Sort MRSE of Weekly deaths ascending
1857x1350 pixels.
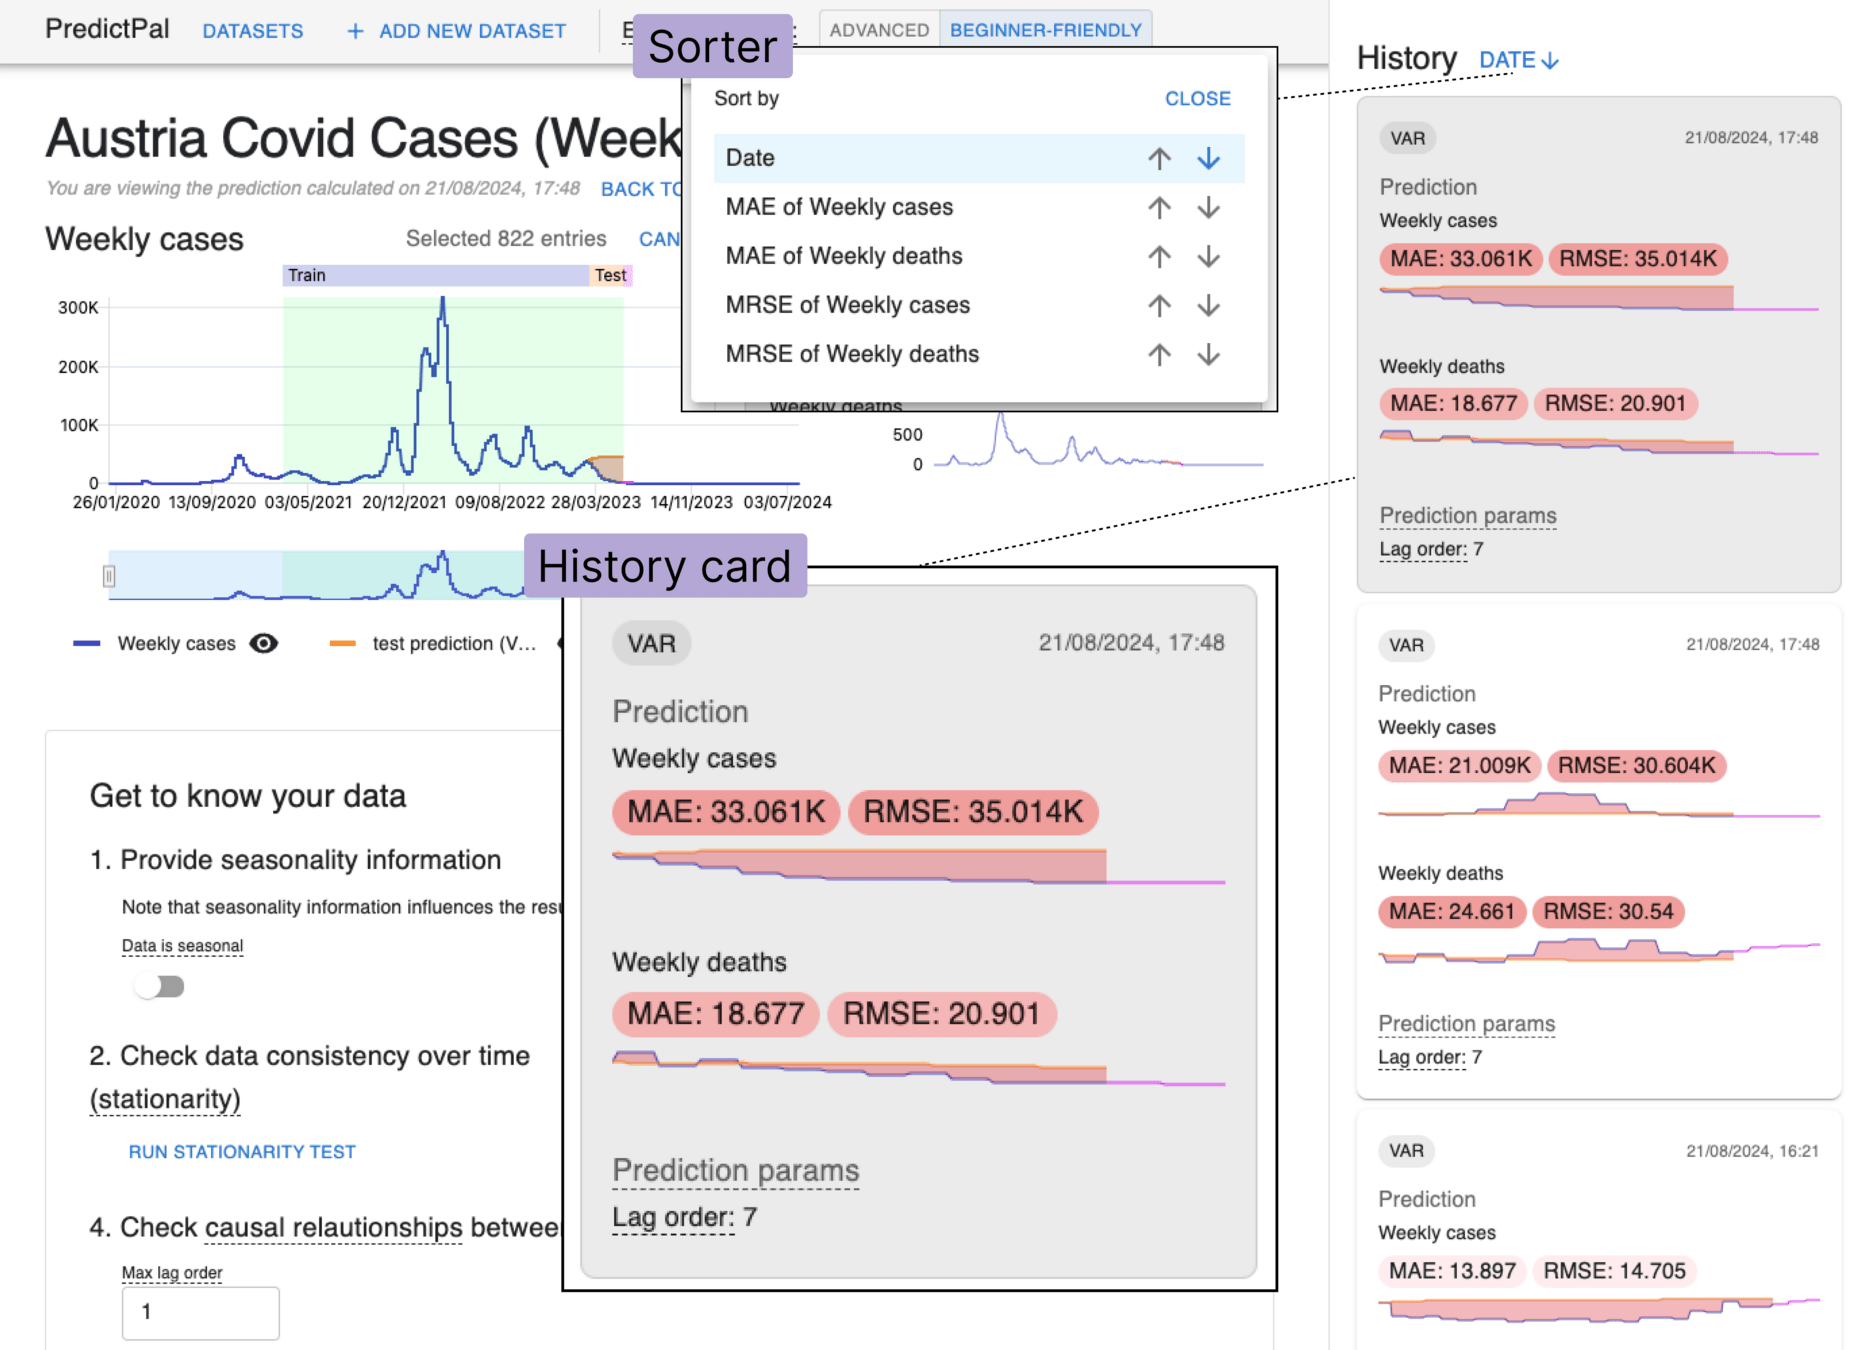(1159, 354)
